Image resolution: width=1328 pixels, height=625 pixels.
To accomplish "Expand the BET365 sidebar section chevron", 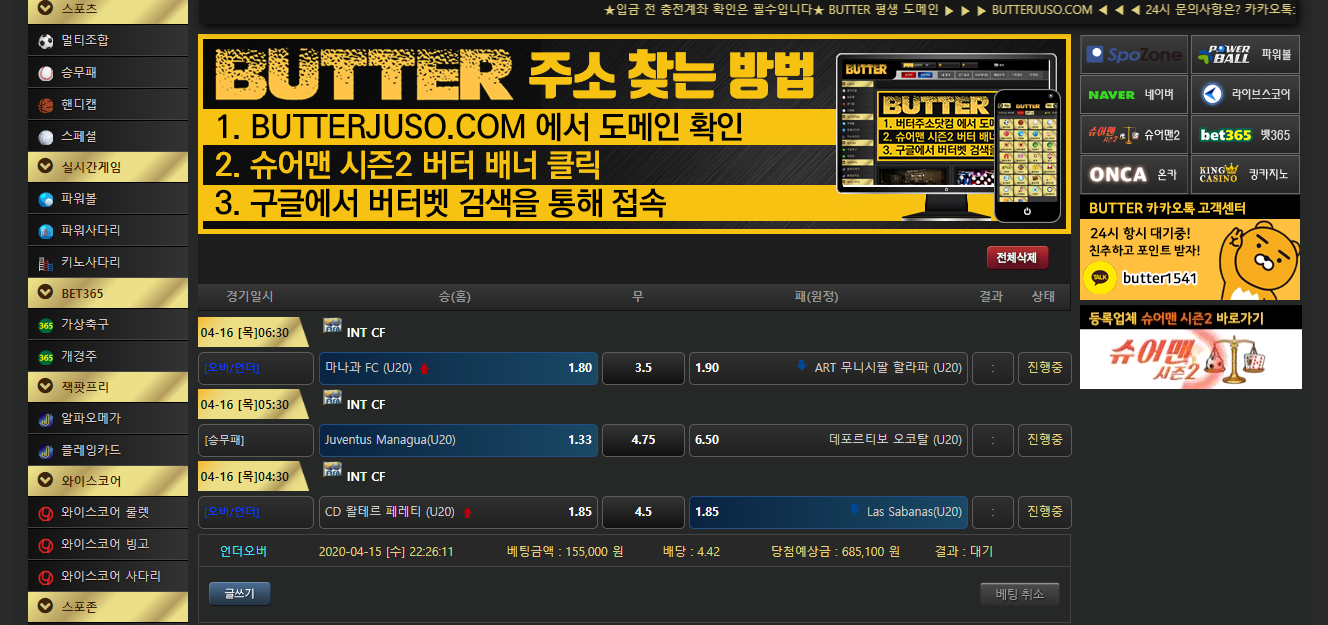I will [x=45, y=293].
